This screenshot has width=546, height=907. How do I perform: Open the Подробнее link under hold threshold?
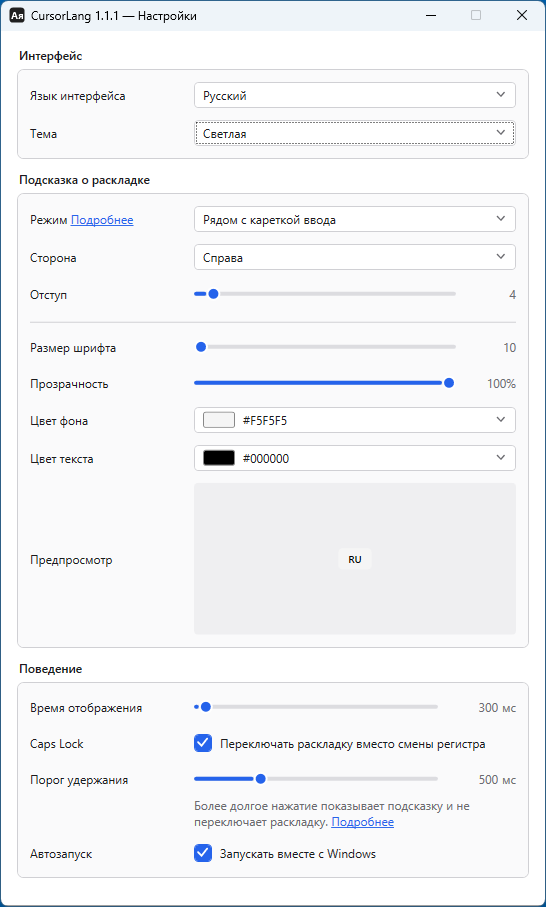(362, 822)
